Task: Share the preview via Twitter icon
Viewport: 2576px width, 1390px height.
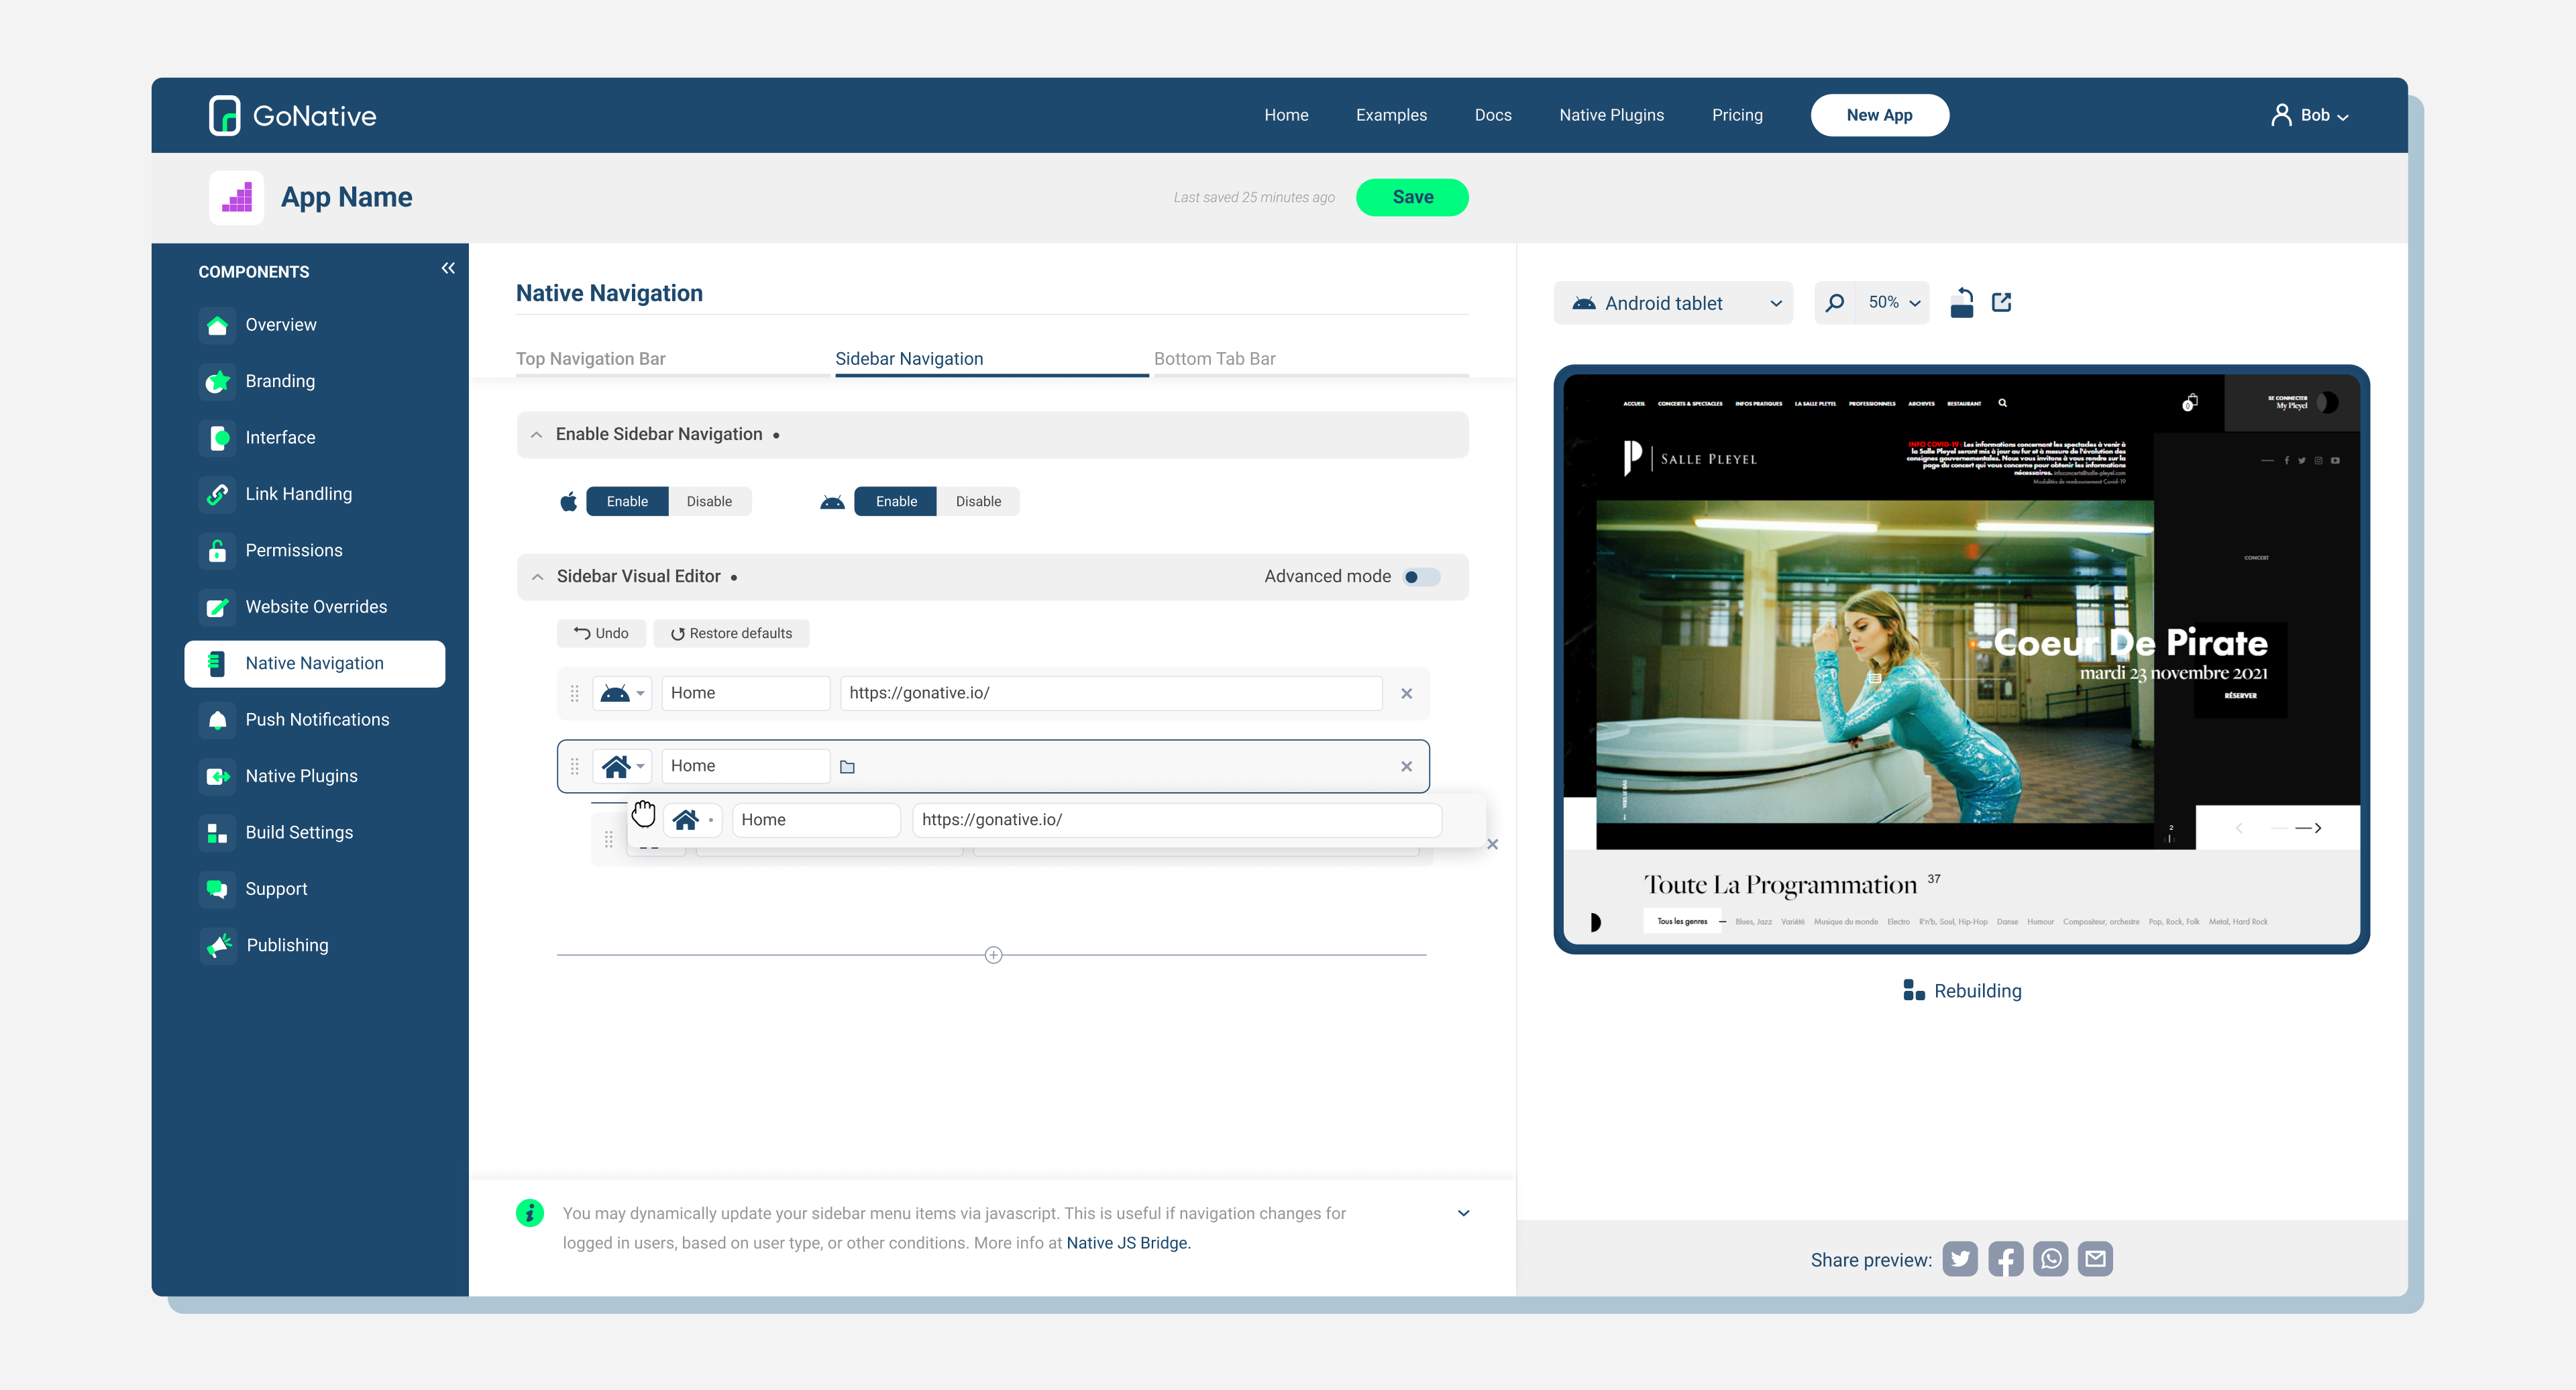Action: [1959, 1259]
